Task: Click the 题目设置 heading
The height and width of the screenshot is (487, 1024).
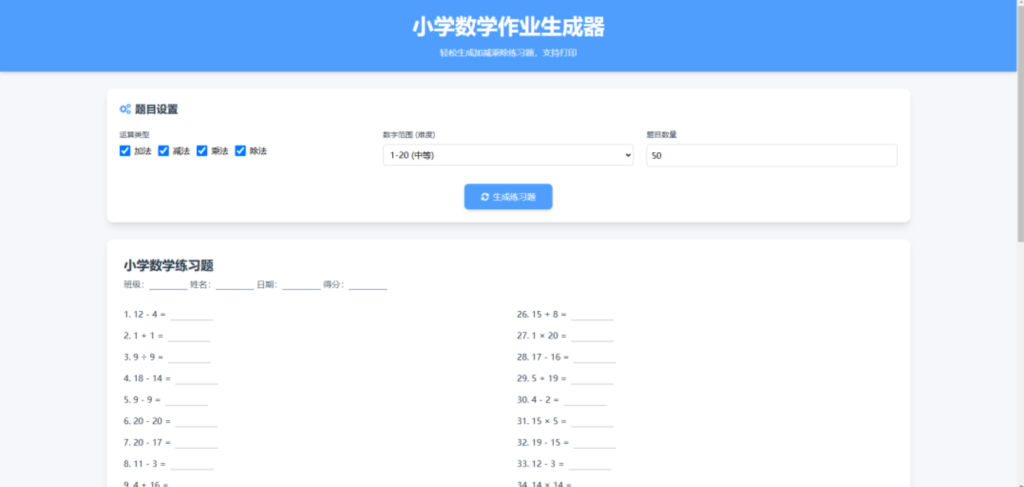Action: [156, 110]
